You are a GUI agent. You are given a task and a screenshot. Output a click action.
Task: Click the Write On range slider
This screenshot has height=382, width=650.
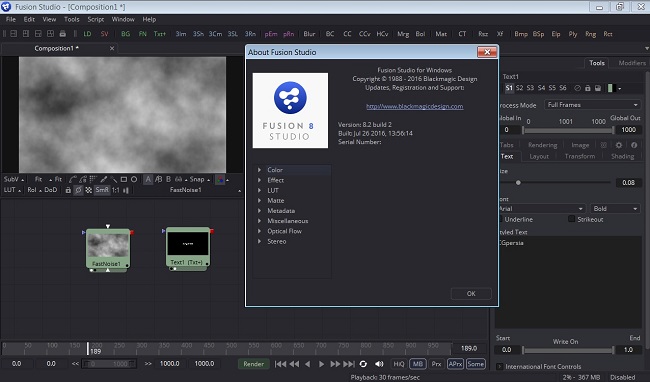pos(568,350)
